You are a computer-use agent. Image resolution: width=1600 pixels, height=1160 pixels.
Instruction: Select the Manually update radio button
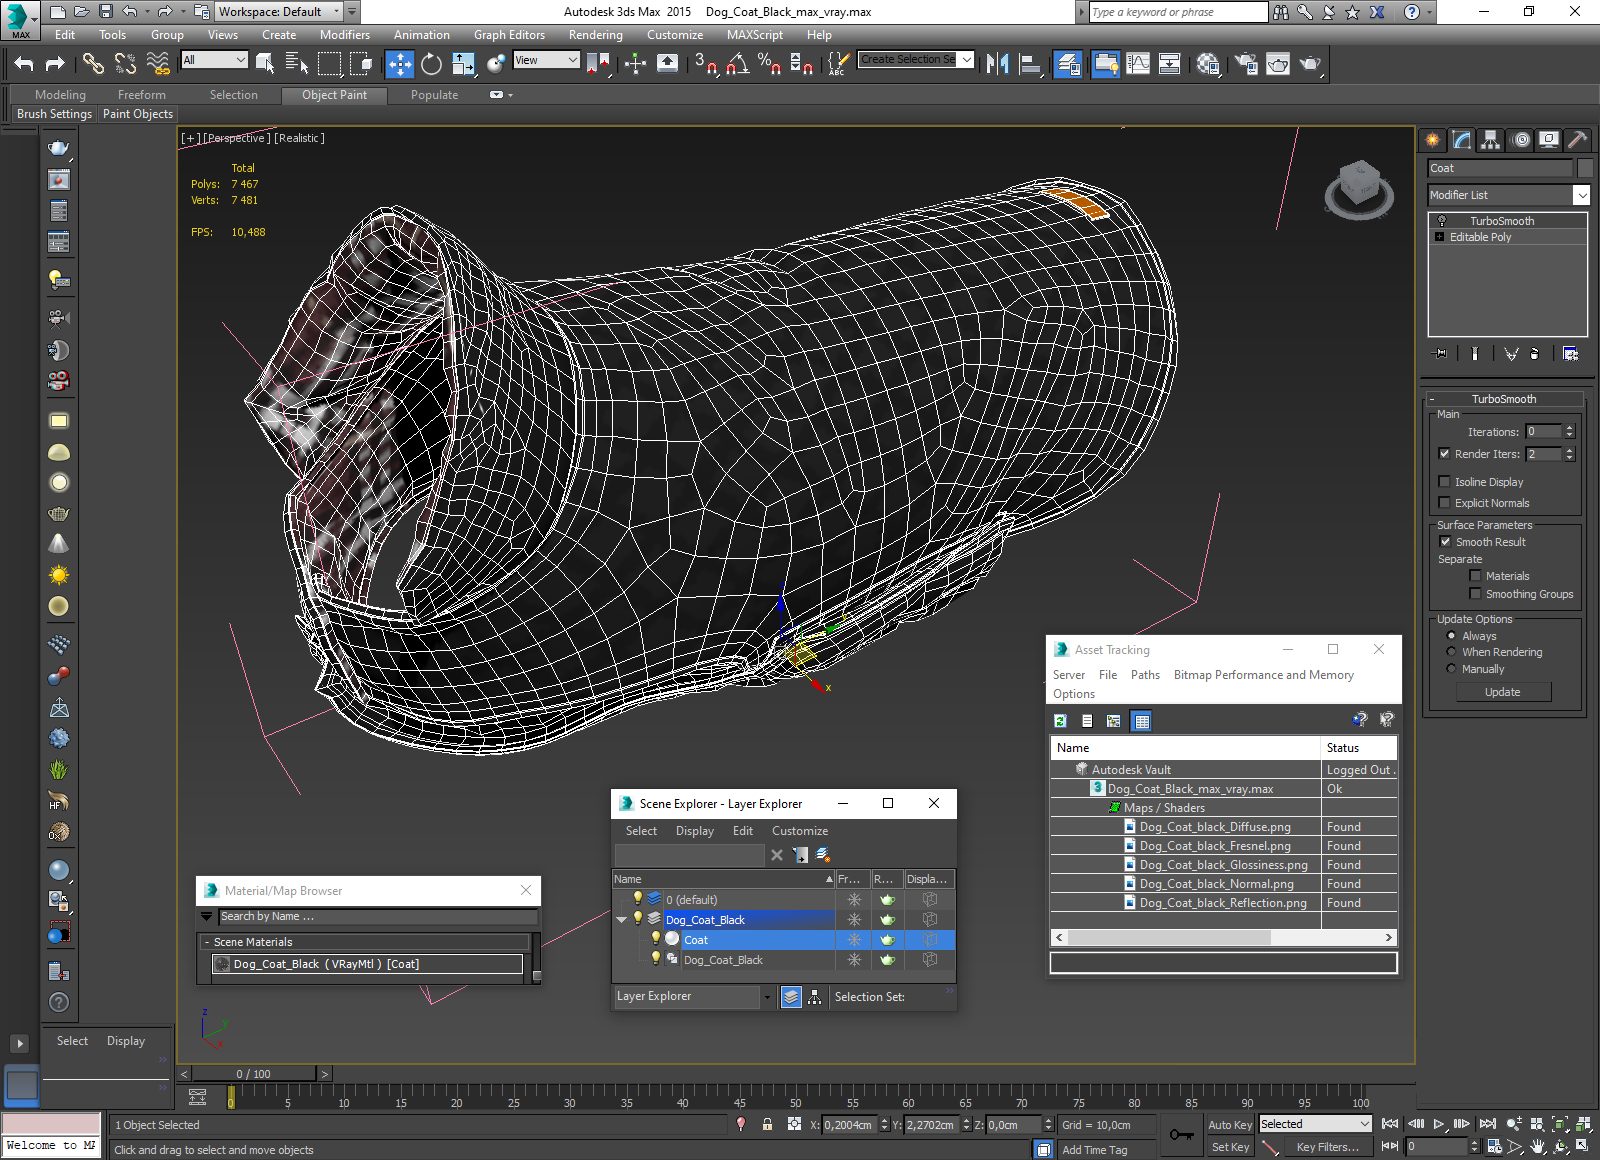pos(1451,669)
